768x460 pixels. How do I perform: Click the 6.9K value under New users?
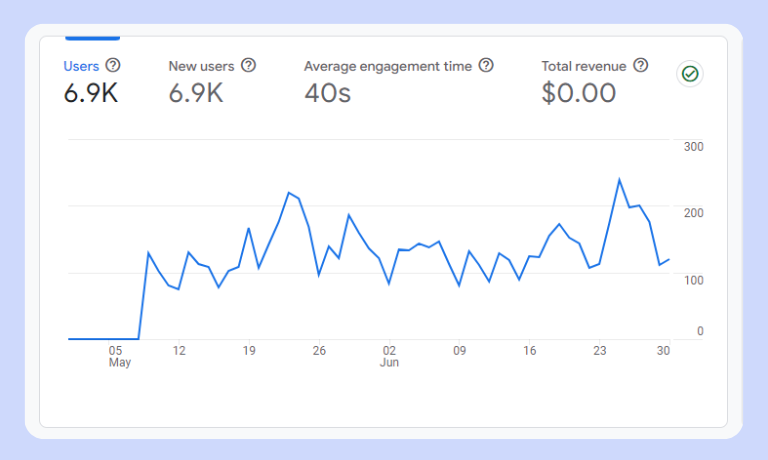tap(196, 94)
